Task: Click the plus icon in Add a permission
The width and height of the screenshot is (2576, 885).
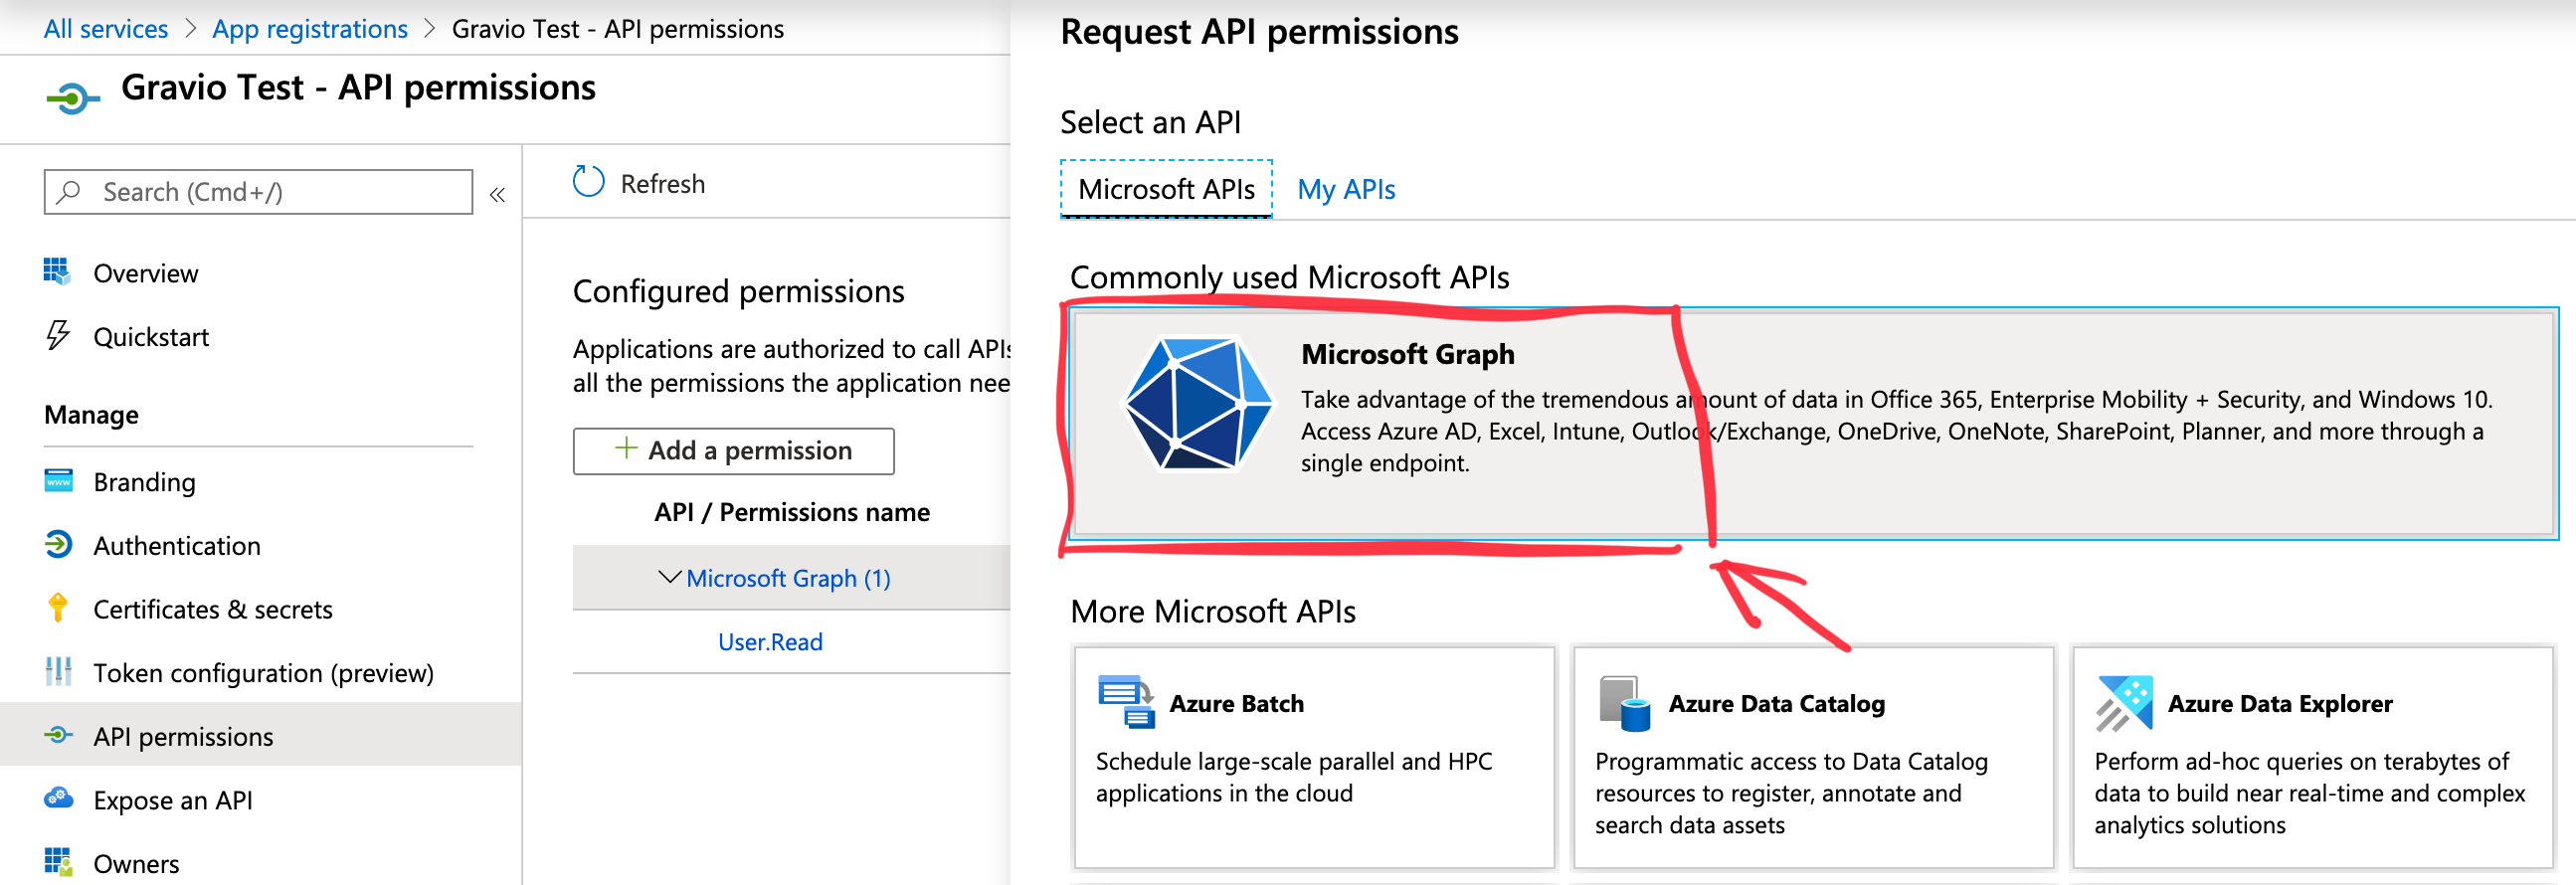Action: (x=626, y=449)
